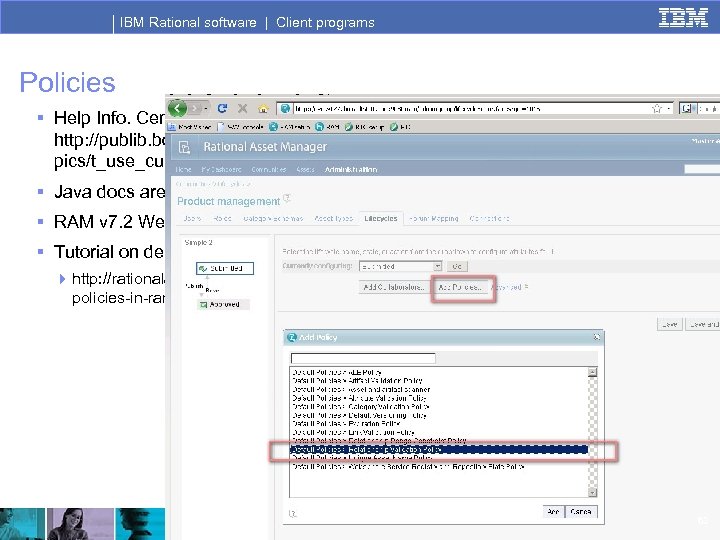Image resolution: width=720 pixels, height=540 pixels.
Task: Open the Administration menu item
Action: click(351, 169)
